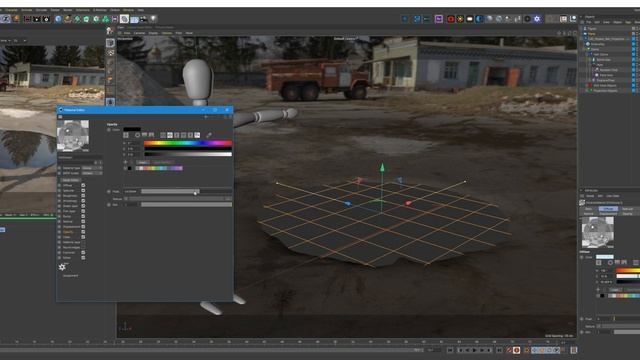This screenshot has height=360, width=640.
Task: Click the highlighted gear icon in right toolbar
Action: [x=537, y=19]
